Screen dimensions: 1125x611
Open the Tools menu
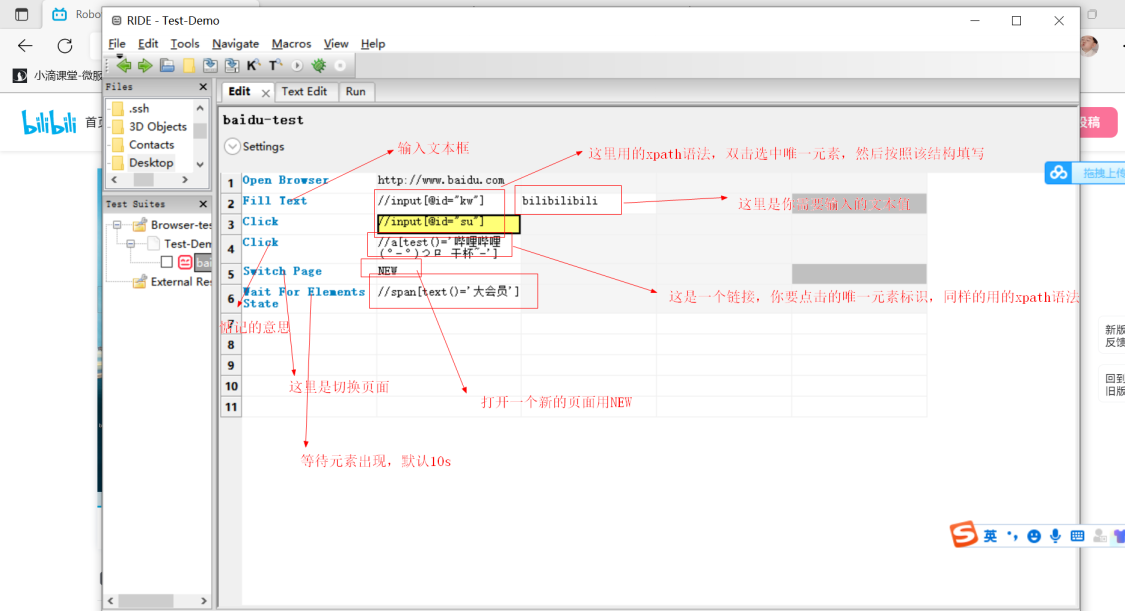coord(184,44)
